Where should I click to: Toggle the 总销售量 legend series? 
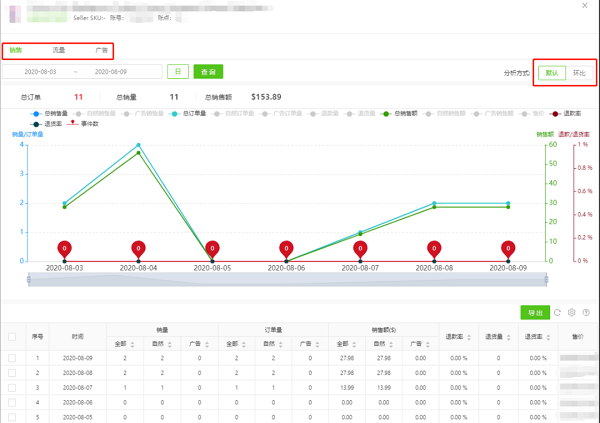50,114
